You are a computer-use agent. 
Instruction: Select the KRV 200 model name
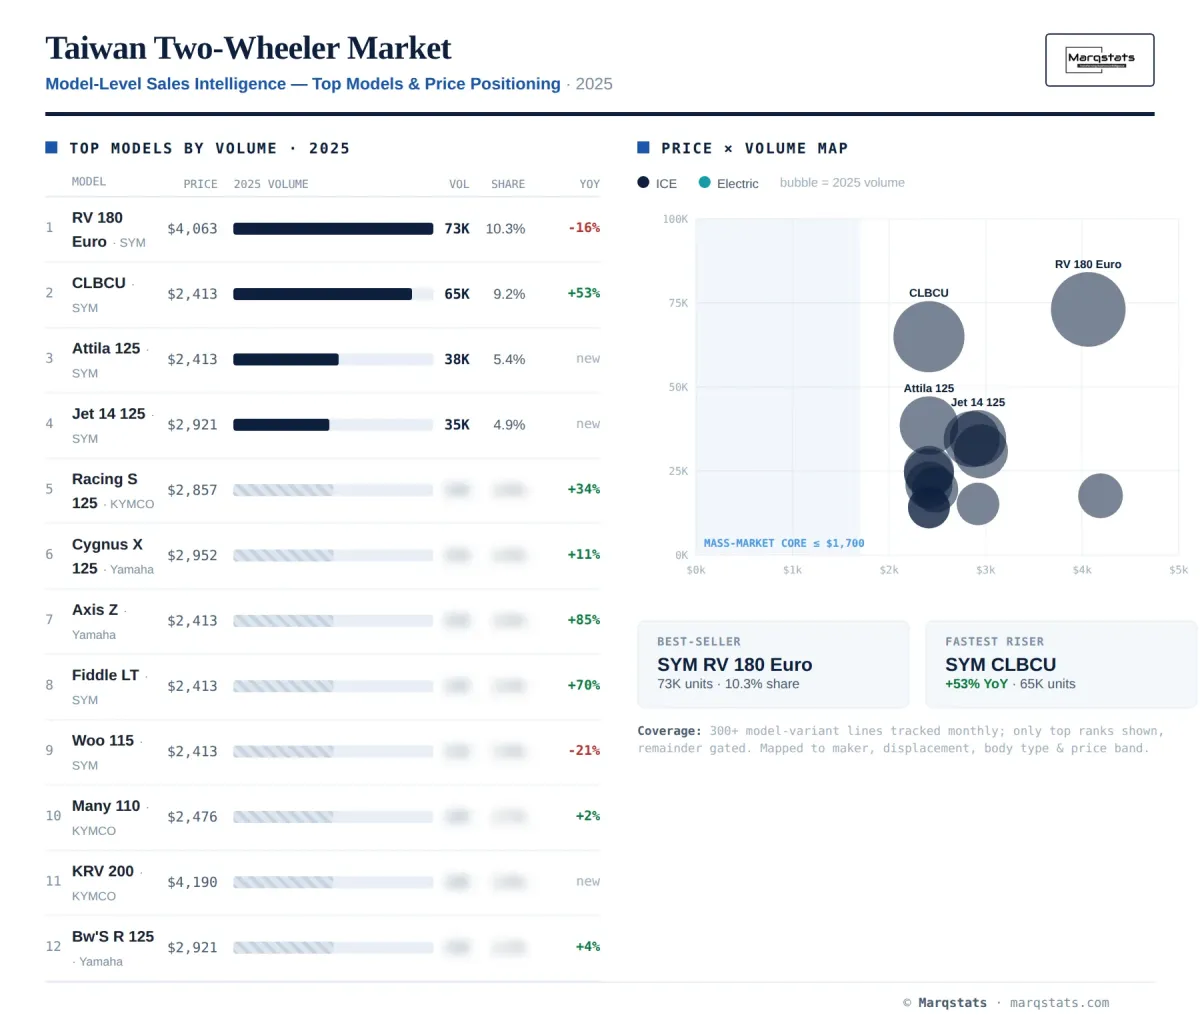pyautogui.click(x=103, y=871)
